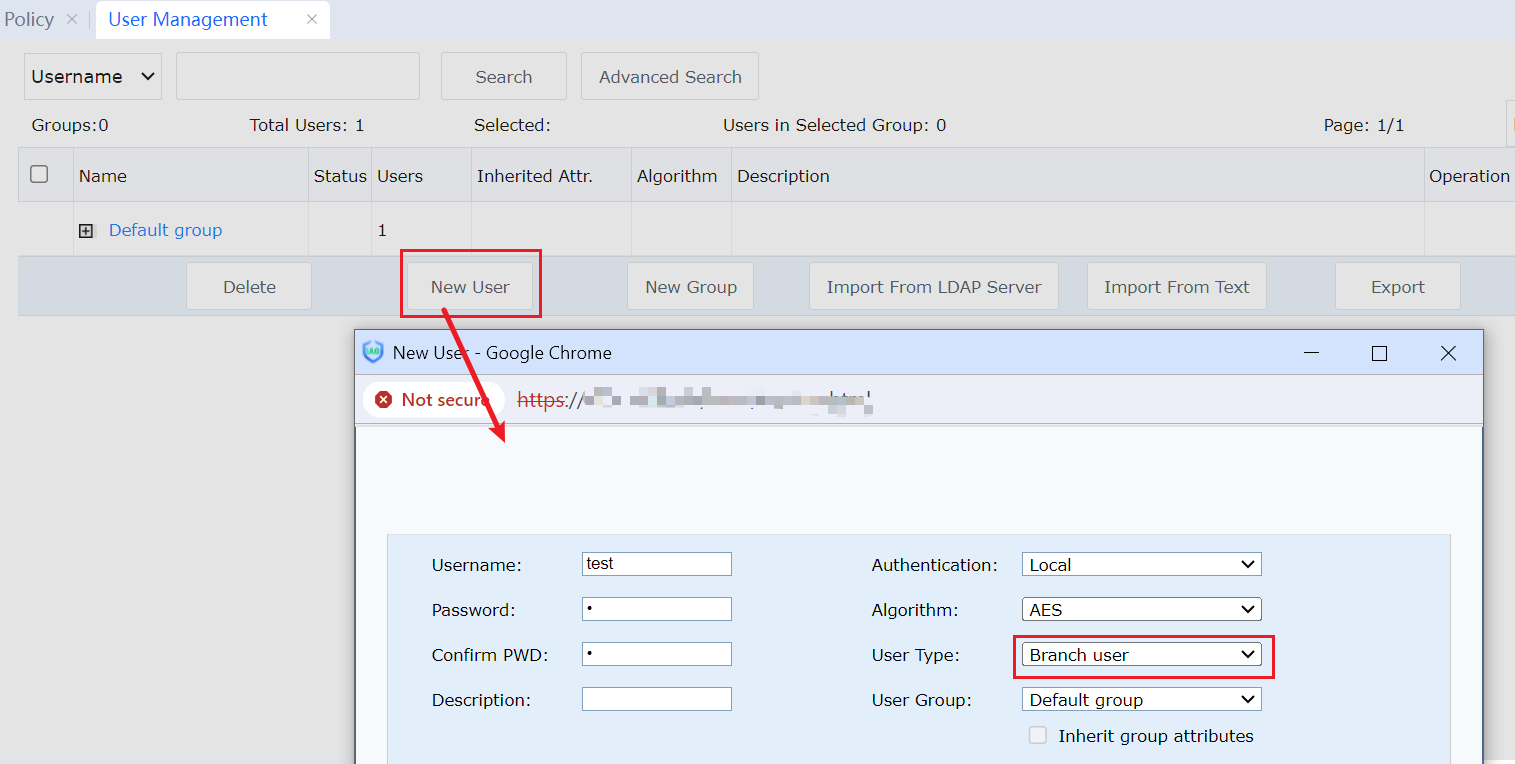Open the Authentication dropdown
Viewport: 1515px width, 764px height.
(x=1141, y=565)
